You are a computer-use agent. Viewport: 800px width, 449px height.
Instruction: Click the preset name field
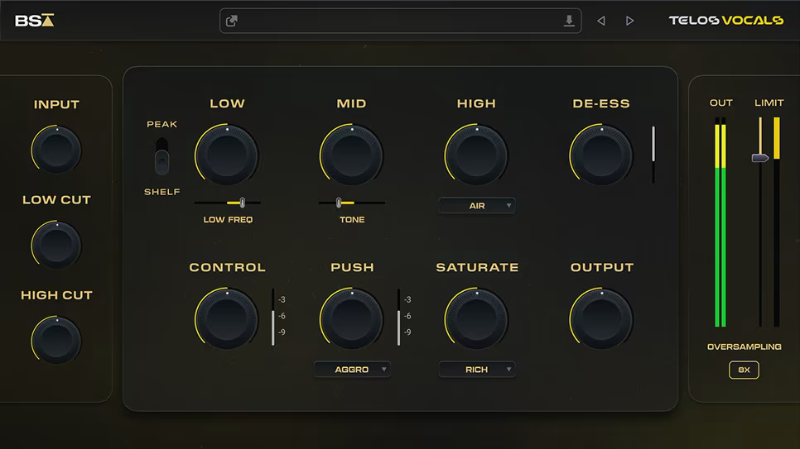pos(400,21)
